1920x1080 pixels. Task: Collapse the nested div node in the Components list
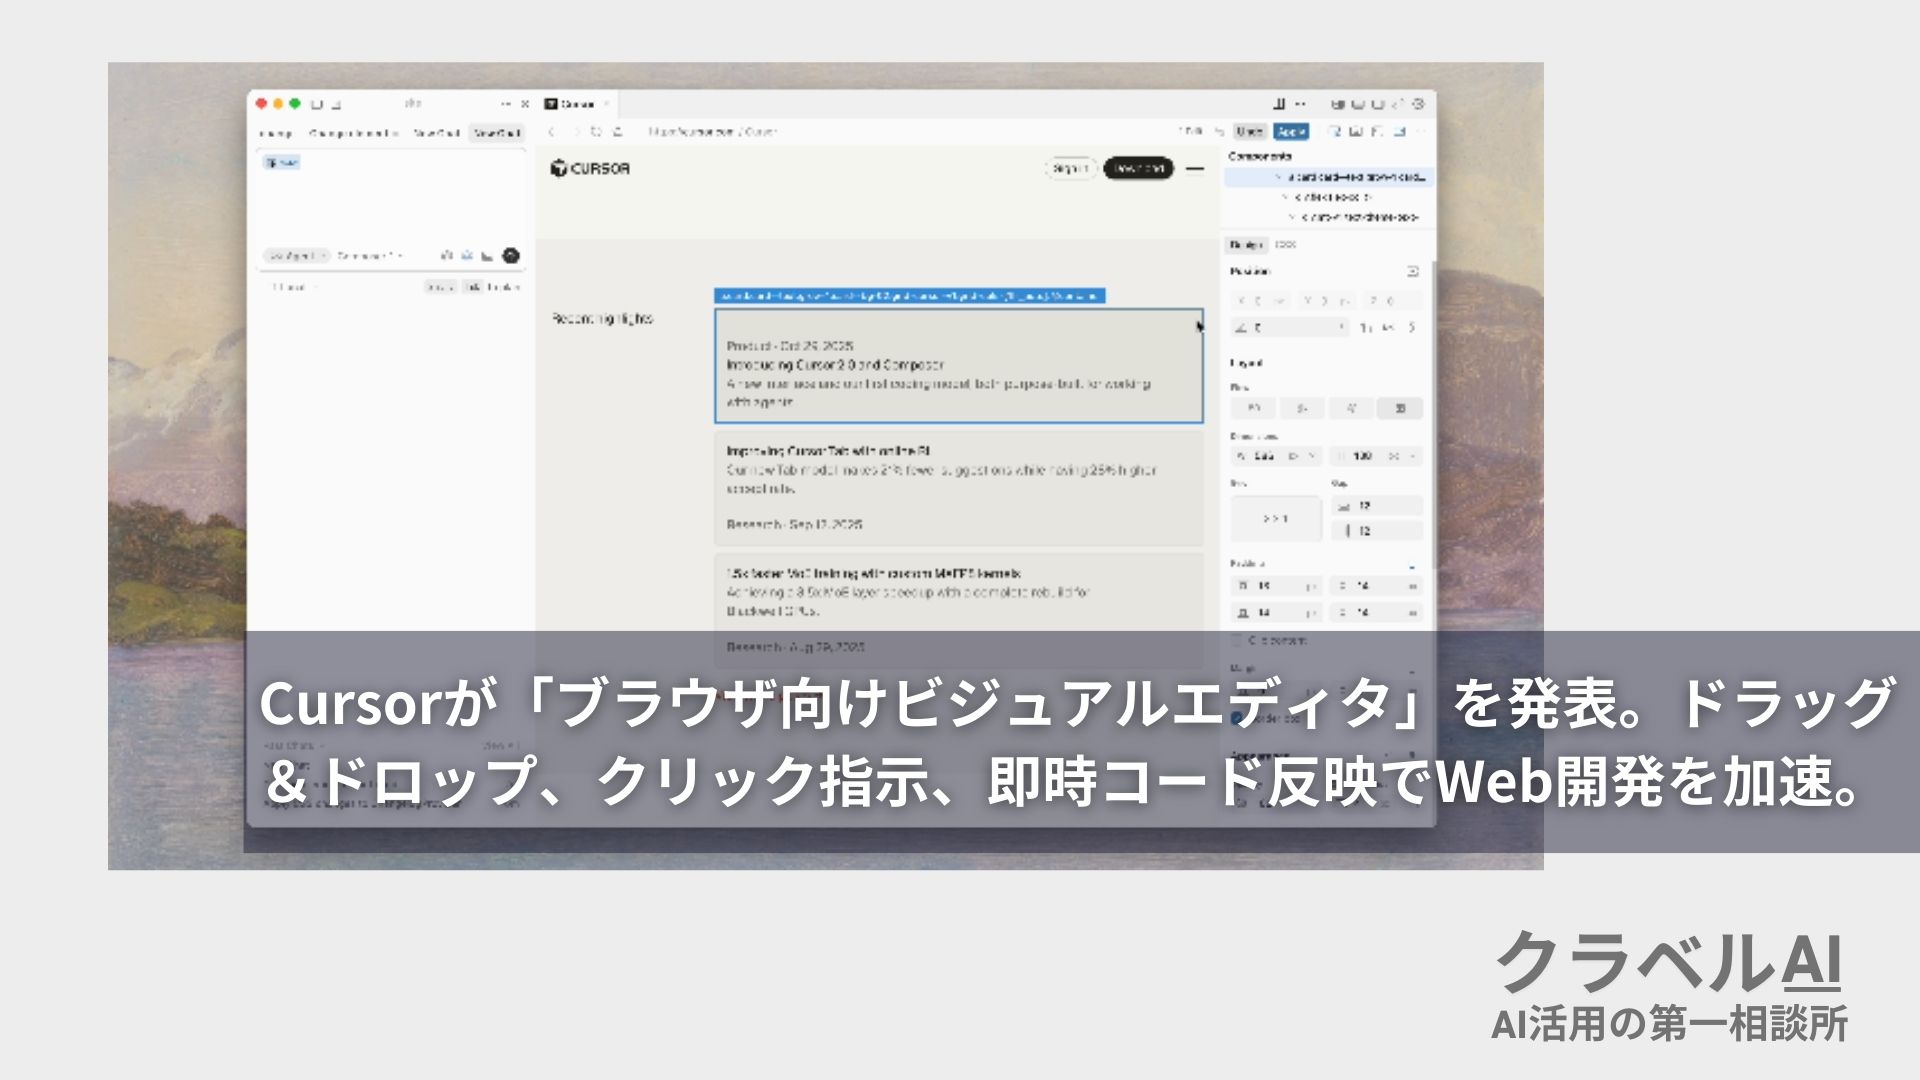(1285, 197)
